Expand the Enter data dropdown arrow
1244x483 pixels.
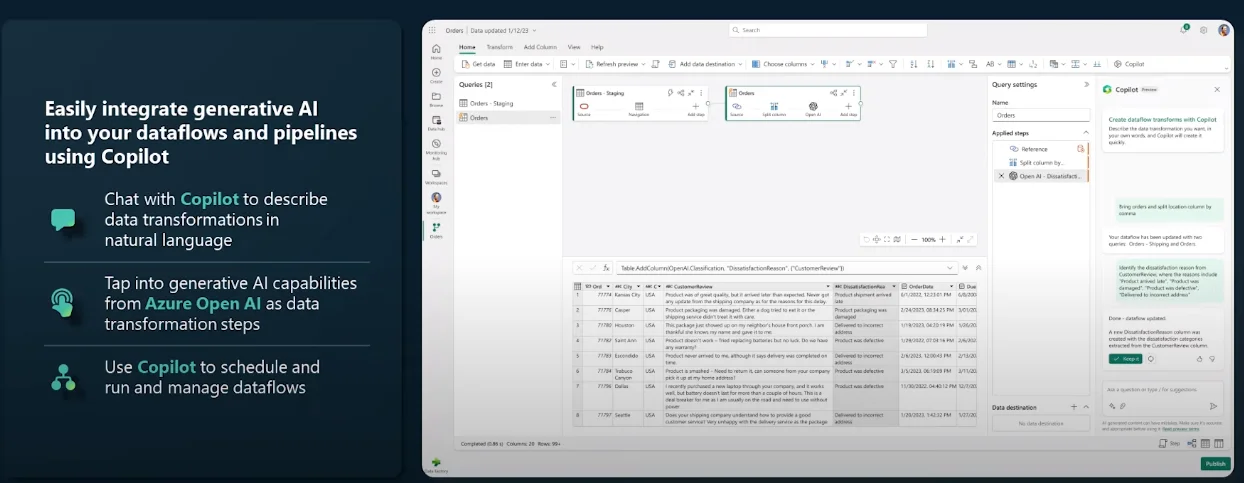pyautogui.click(x=546, y=64)
